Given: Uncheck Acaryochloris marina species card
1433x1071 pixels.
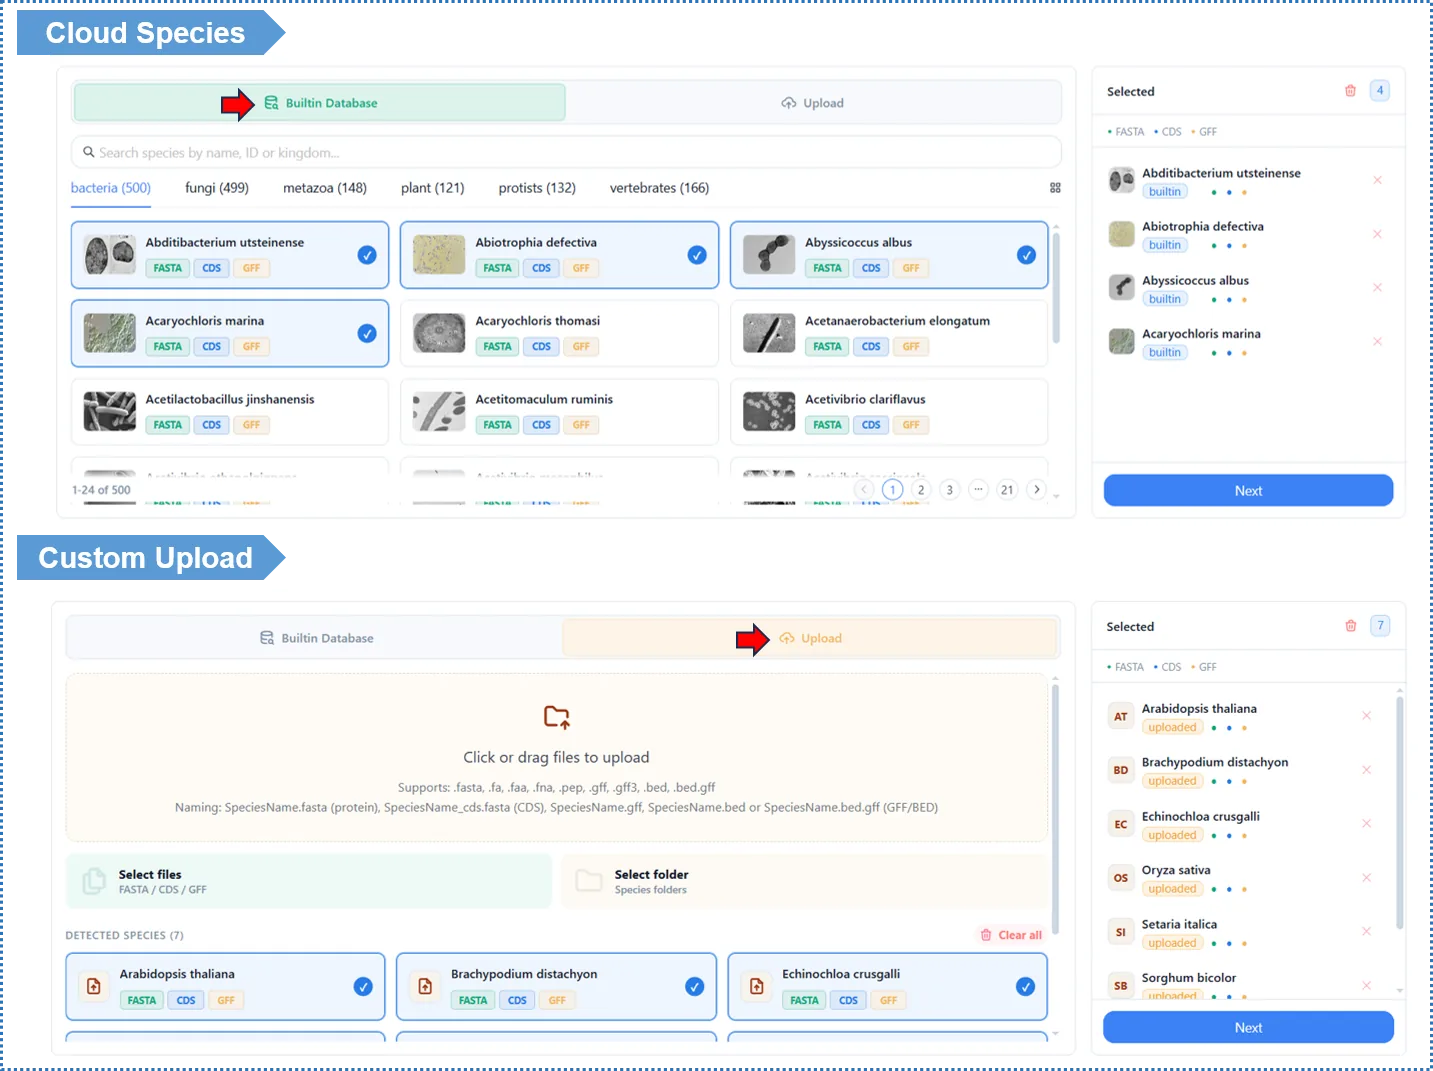Looking at the screenshot, I should click(367, 333).
